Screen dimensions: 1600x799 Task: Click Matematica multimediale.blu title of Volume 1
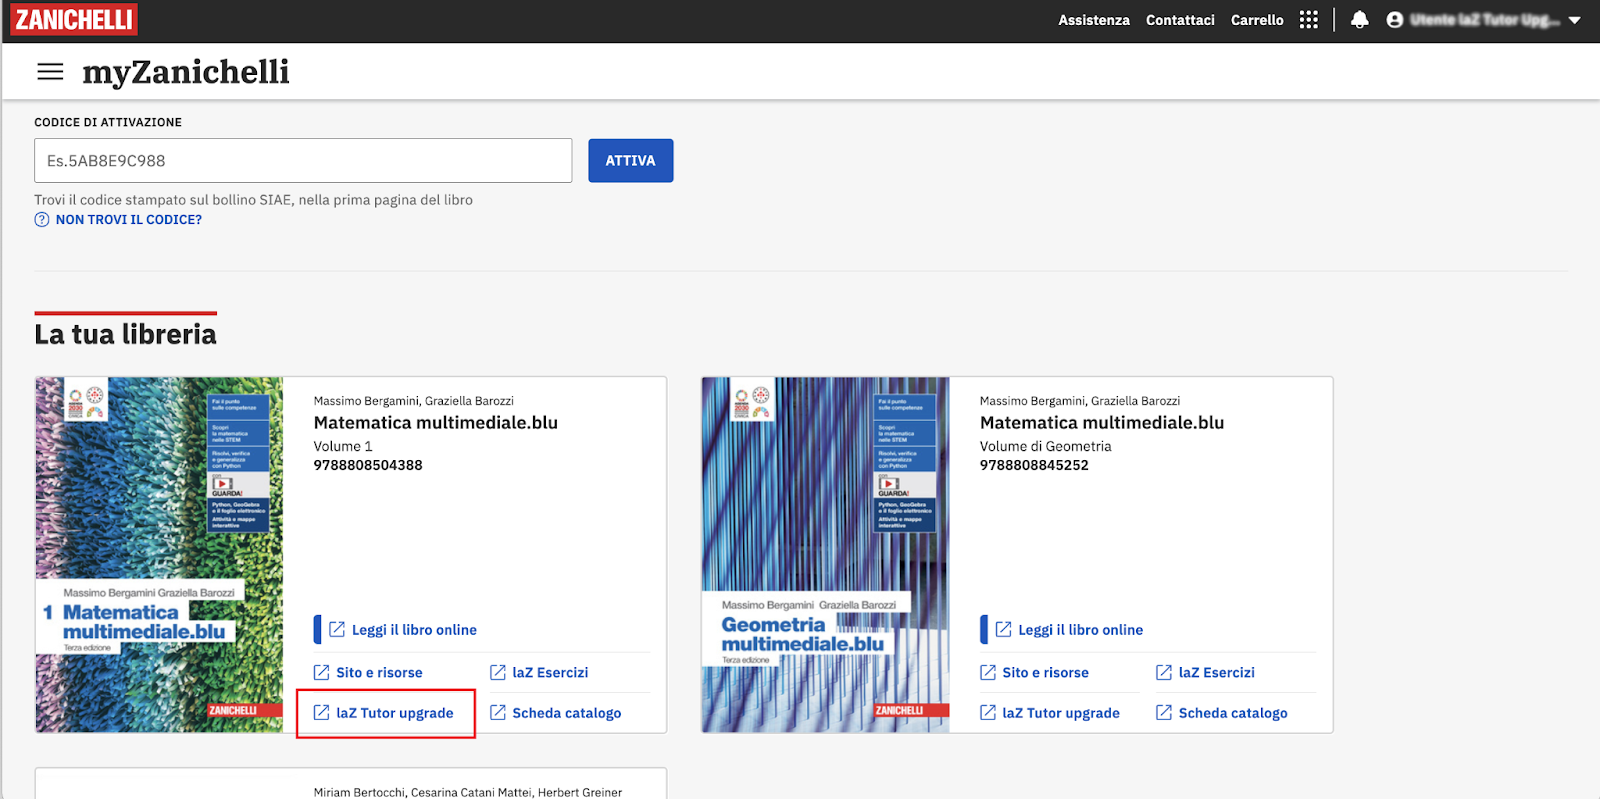436,423
